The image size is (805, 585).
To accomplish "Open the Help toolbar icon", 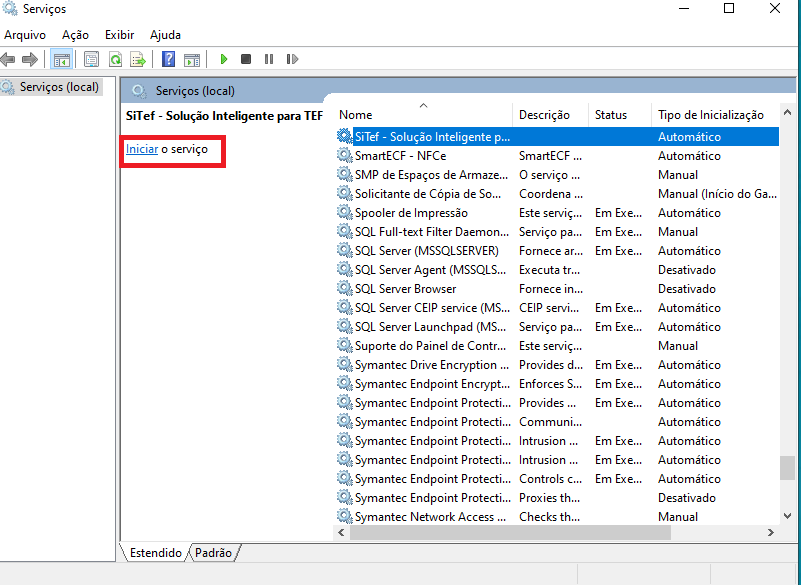I will tap(168, 60).
